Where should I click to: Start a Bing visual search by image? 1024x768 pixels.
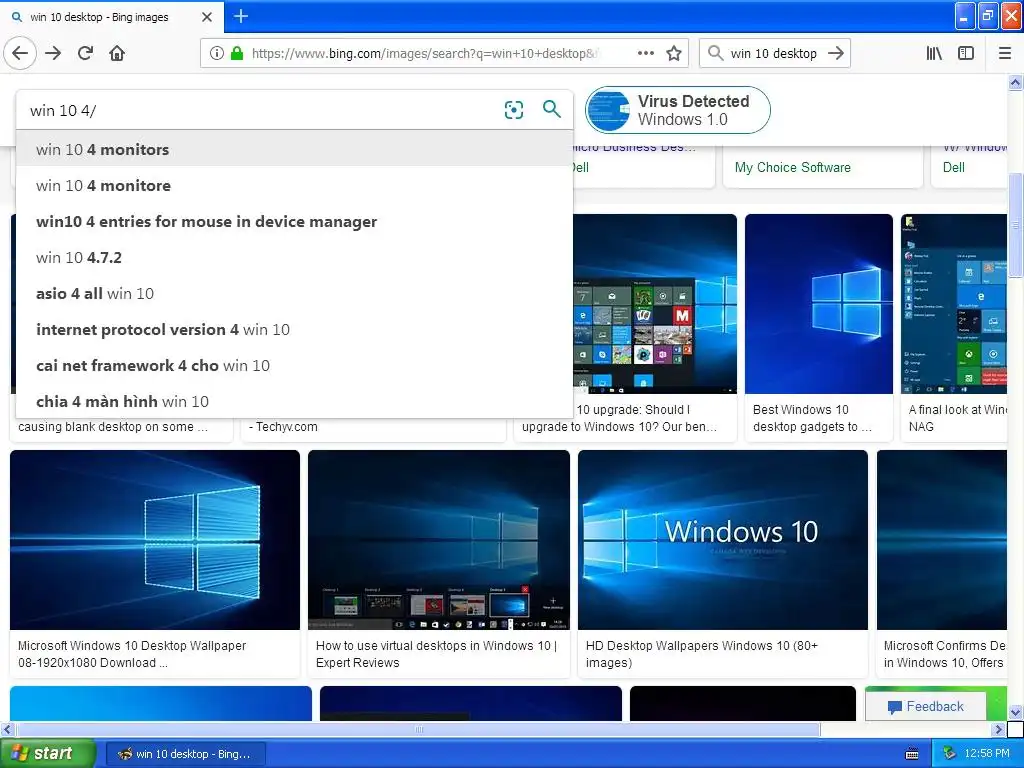coord(514,110)
